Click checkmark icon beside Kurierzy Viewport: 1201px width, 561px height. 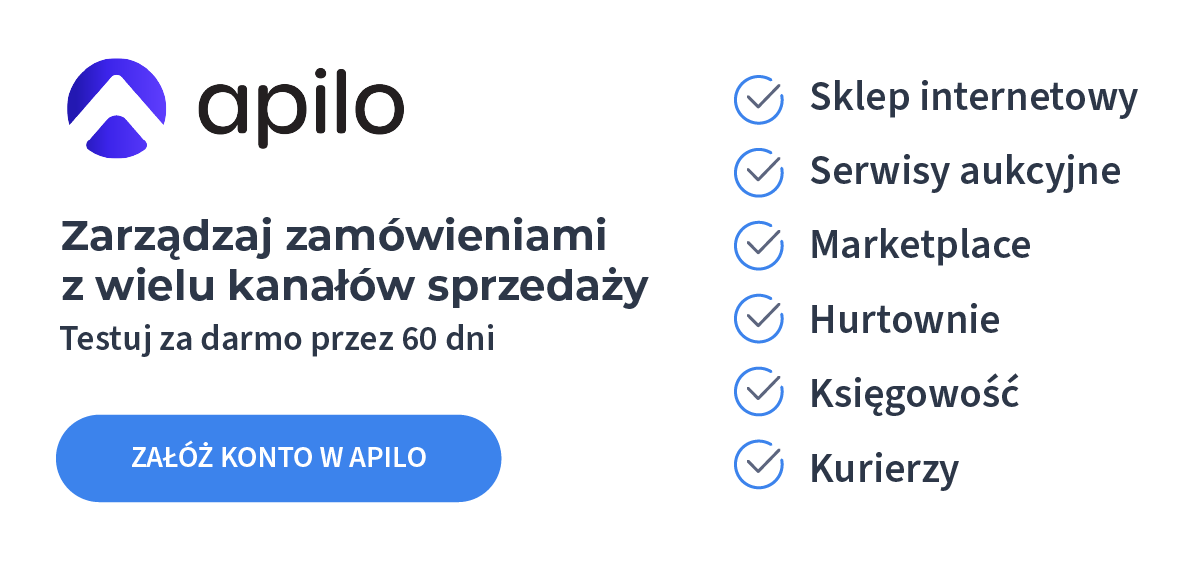point(759,466)
